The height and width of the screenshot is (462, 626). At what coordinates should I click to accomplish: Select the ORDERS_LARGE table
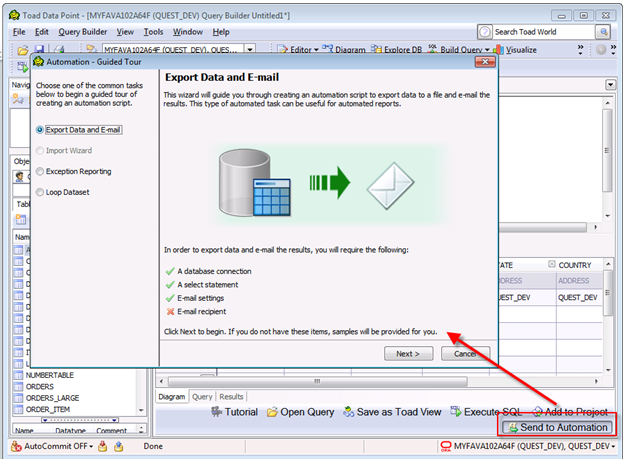pyautogui.click(x=52, y=398)
